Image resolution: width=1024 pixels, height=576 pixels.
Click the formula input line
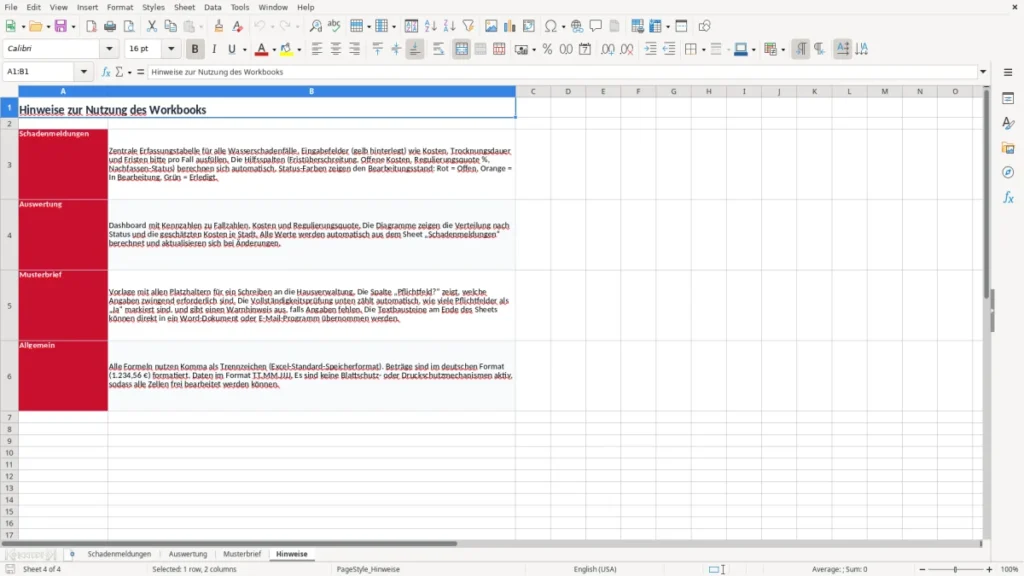click(562, 72)
